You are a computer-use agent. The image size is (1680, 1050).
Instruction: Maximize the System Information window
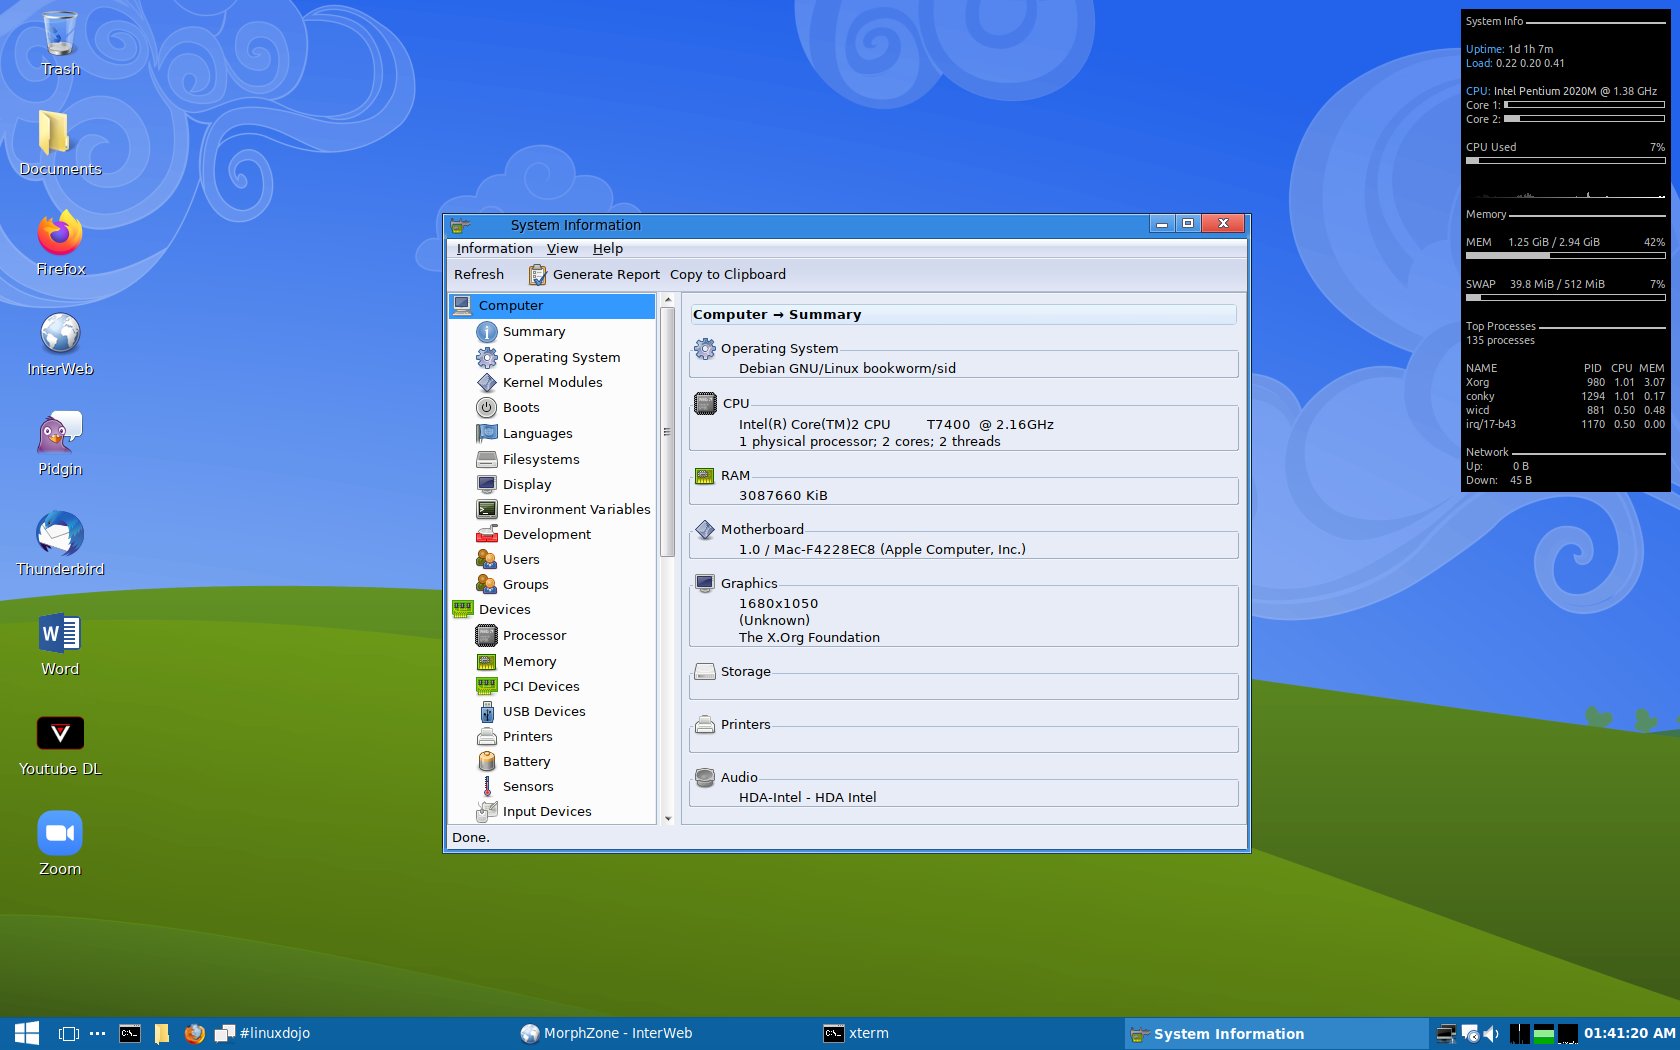1188,224
